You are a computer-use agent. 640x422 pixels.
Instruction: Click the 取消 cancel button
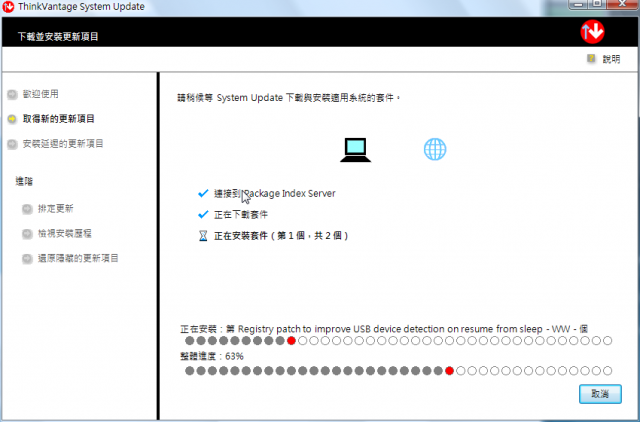(x=600, y=393)
